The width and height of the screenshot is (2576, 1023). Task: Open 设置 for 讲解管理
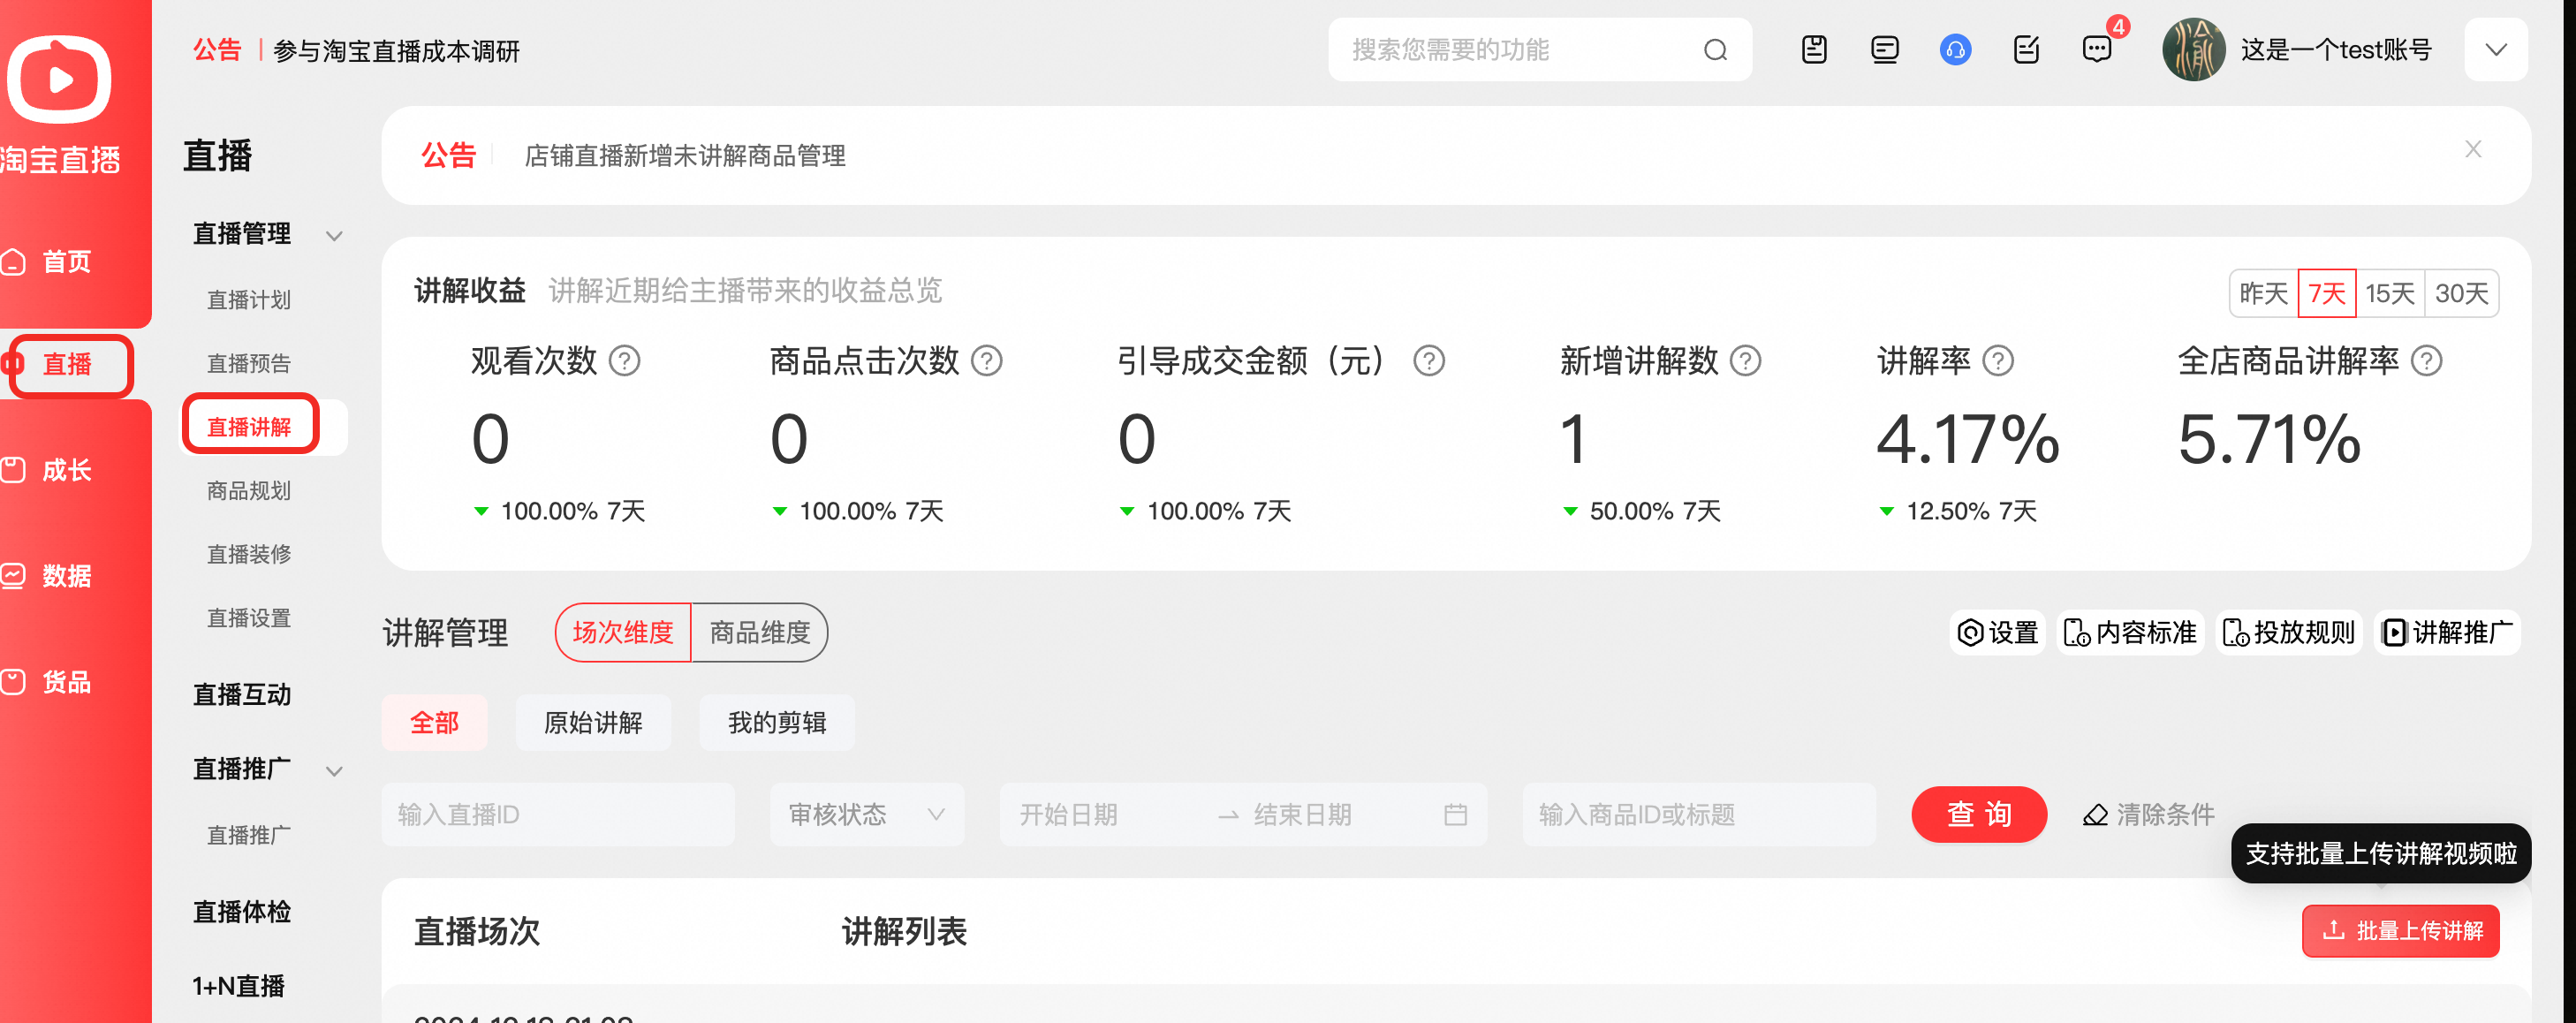pyautogui.click(x=1997, y=632)
